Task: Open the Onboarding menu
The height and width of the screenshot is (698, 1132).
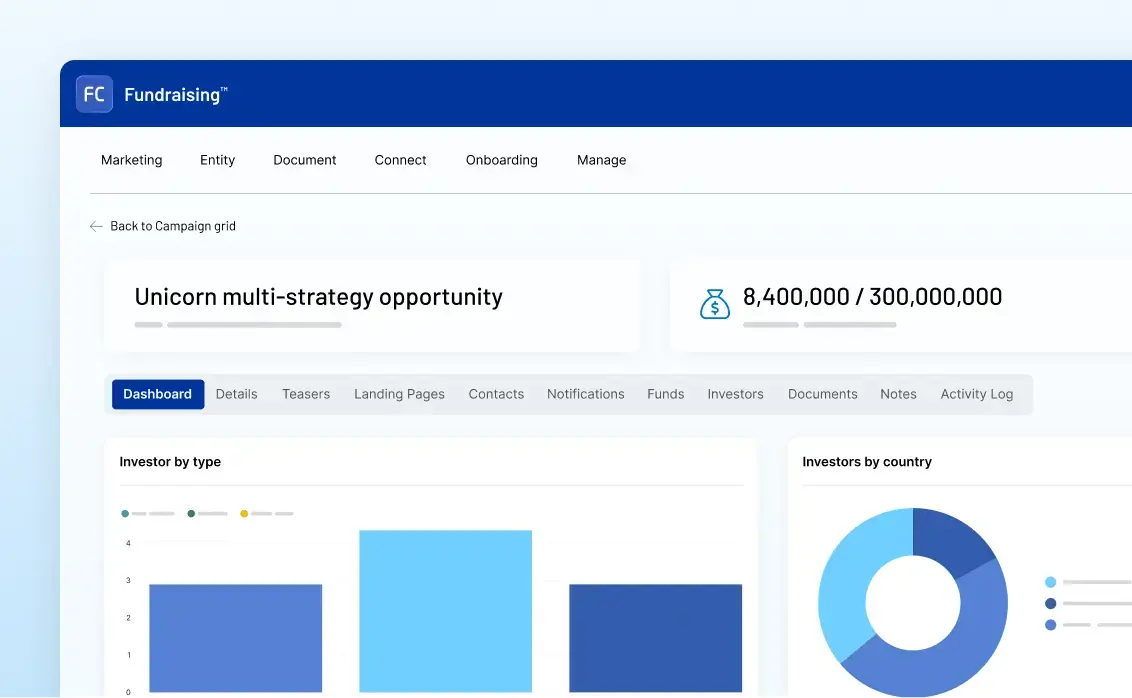Action: pyautogui.click(x=501, y=160)
